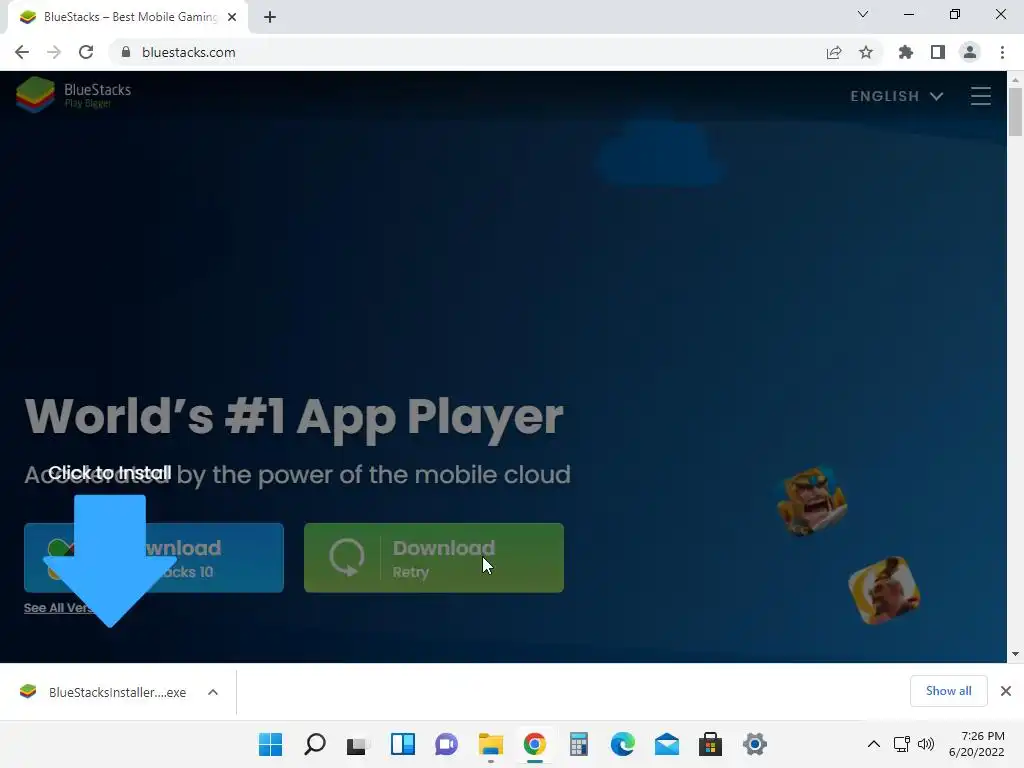View site info via padlock icon
This screenshot has height=768, width=1024.
(126, 52)
